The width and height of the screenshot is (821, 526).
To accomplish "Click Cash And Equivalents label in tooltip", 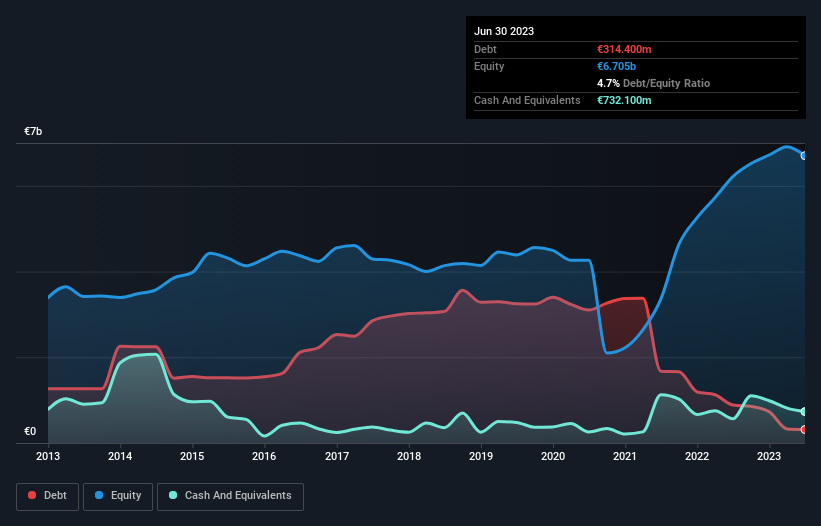I will tap(527, 100).
